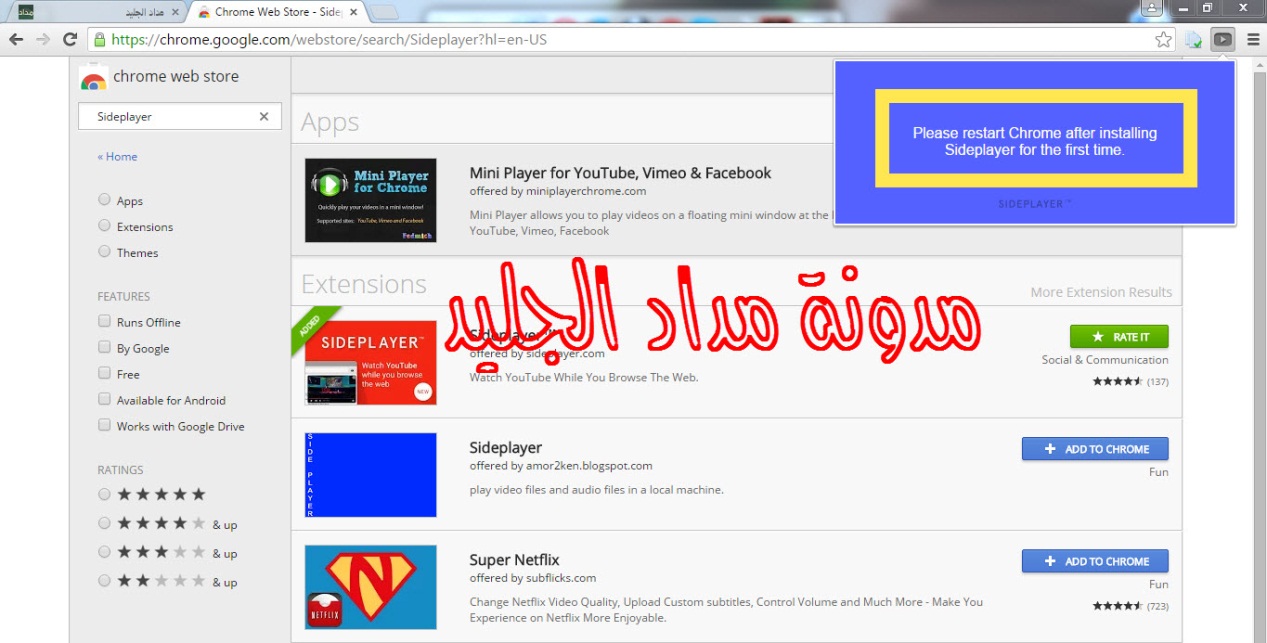Screen dimensions: 1267x643
Task: Tick Available for Android checkbox
Action: click(104, 399)
